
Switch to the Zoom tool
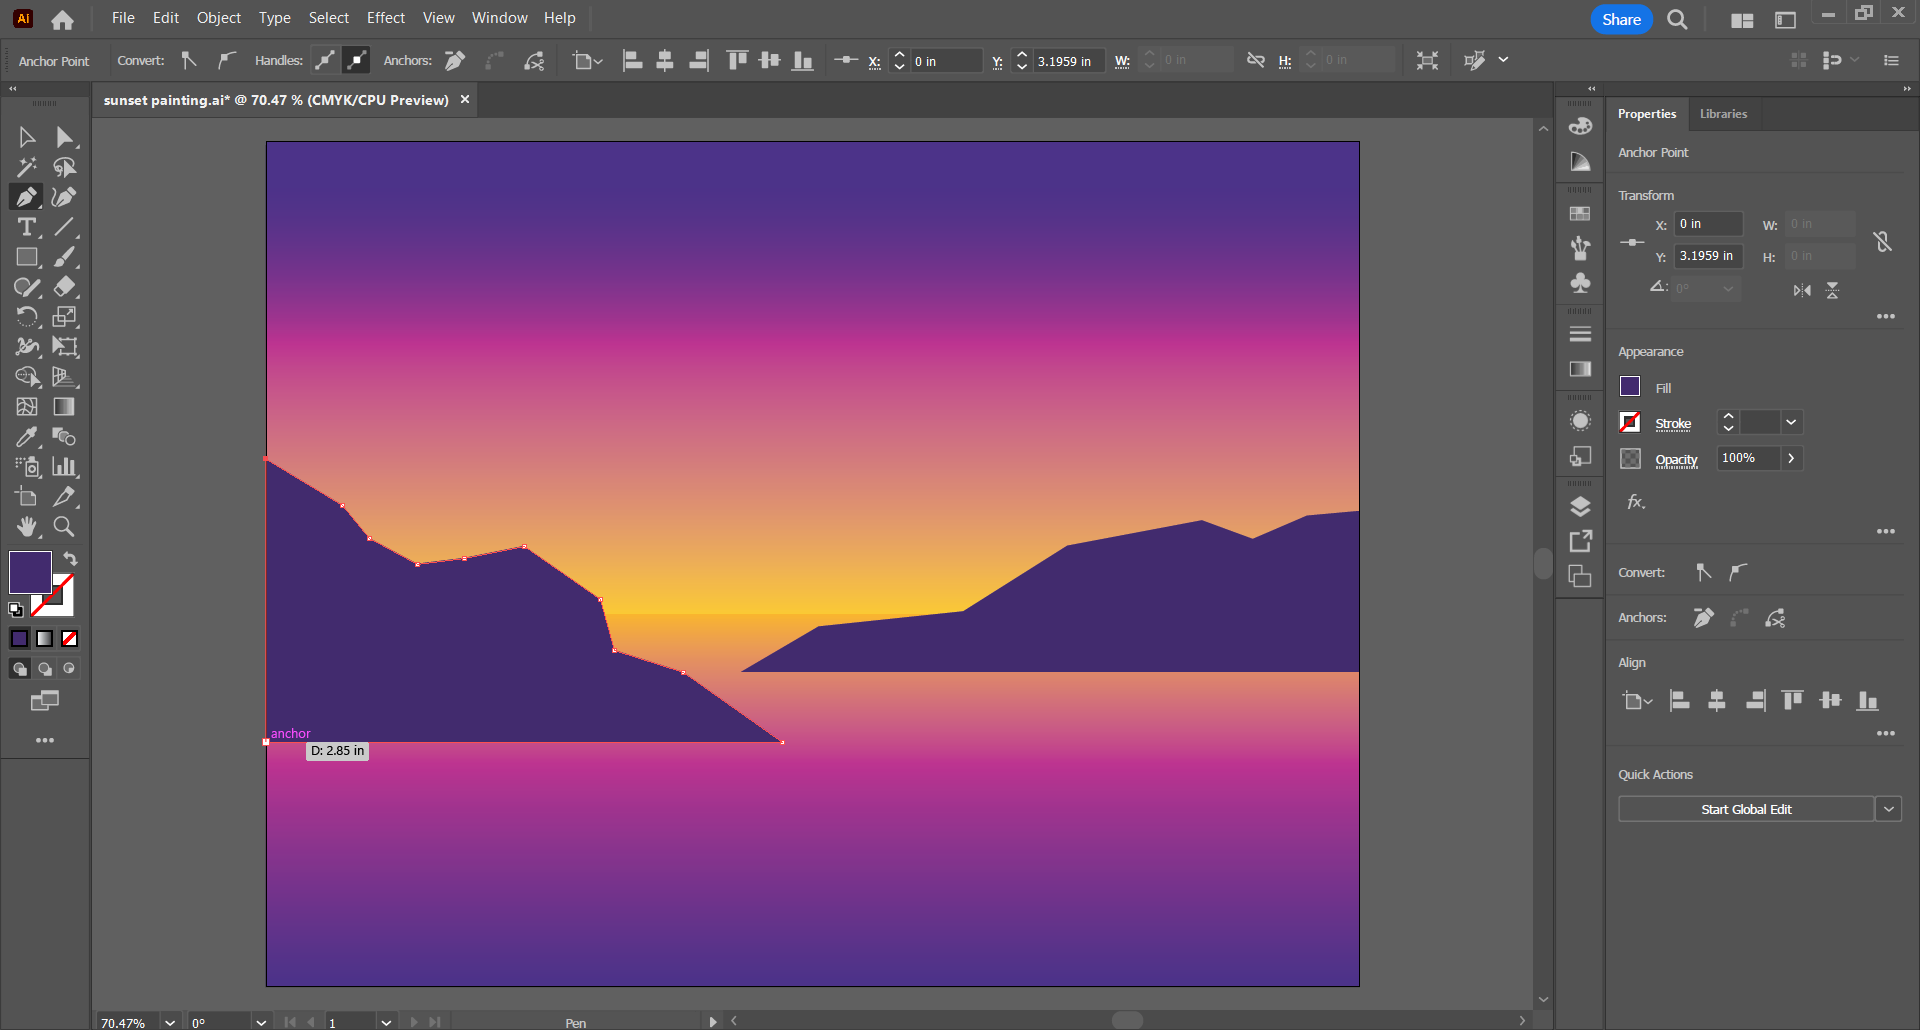tap(64, 527)
